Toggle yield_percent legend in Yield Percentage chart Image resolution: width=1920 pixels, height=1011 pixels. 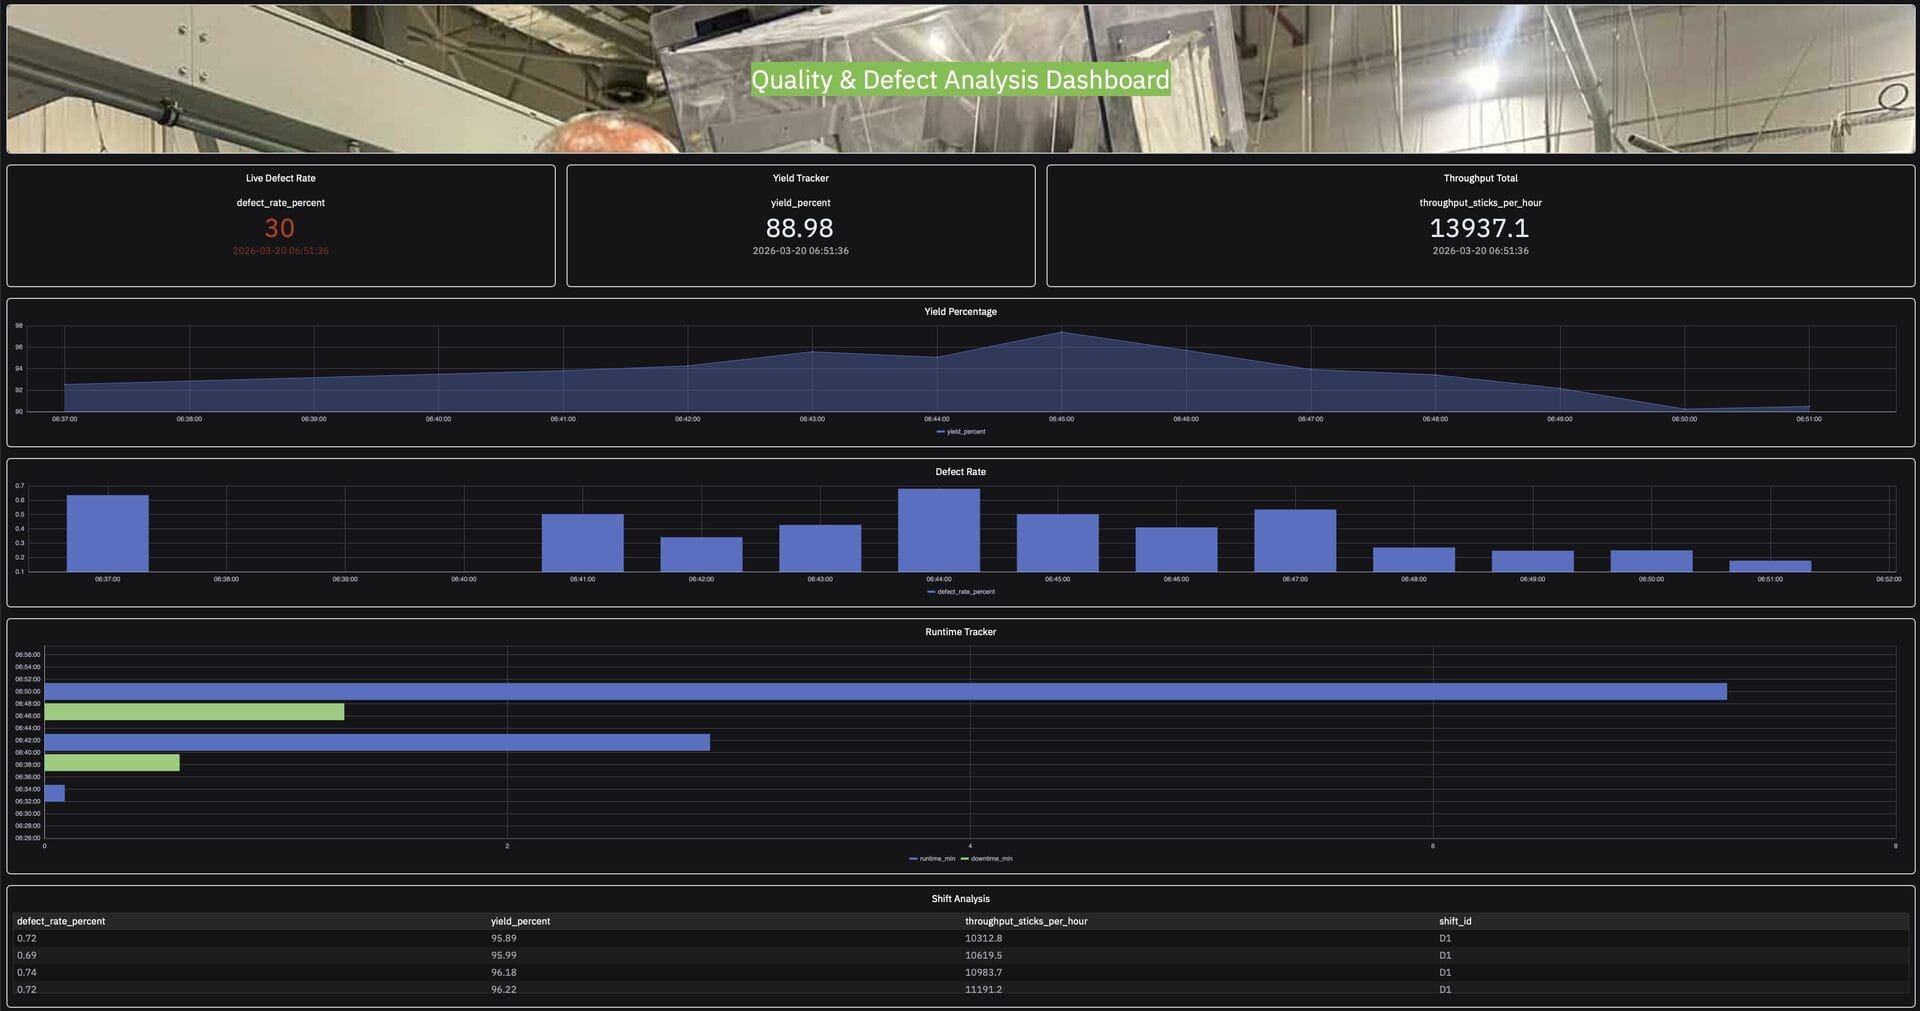(x=961, y=432)
